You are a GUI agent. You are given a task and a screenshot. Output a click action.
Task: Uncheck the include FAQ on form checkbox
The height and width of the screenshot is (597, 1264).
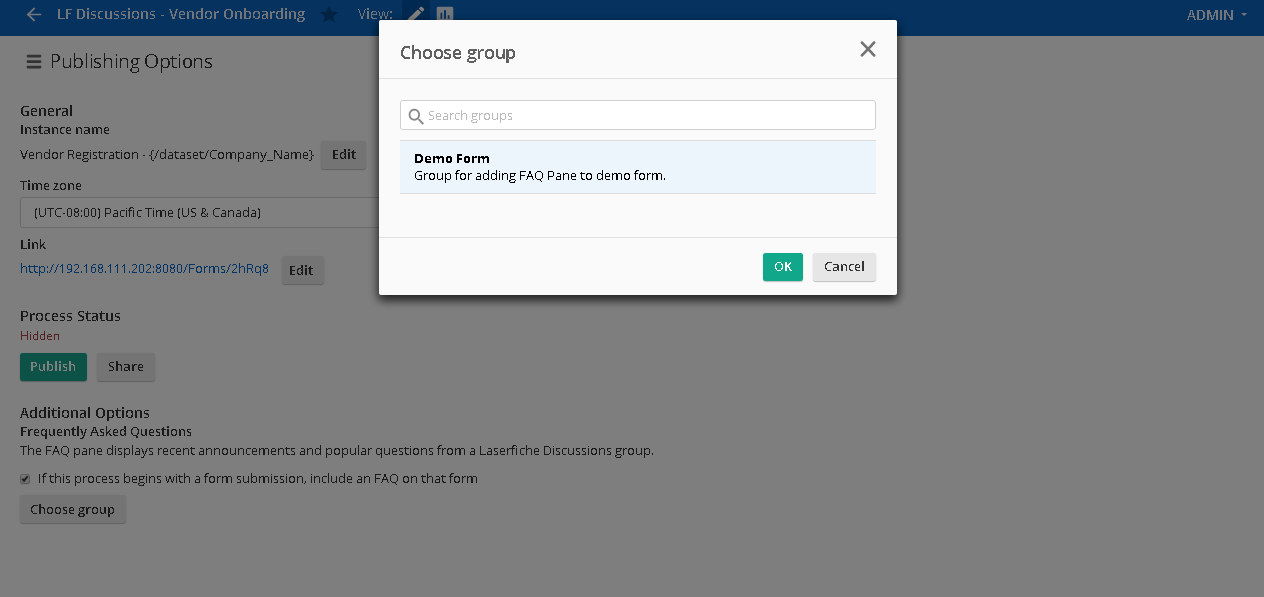point(25,479)
